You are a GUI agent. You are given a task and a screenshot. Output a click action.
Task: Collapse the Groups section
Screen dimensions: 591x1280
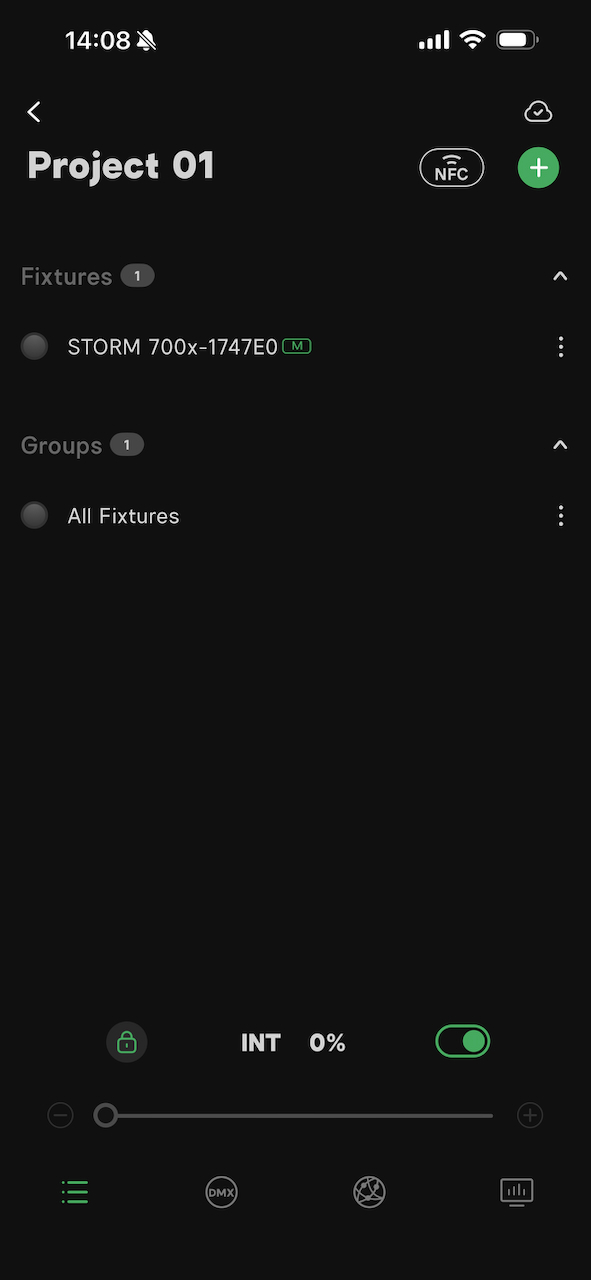pos(560,444)
